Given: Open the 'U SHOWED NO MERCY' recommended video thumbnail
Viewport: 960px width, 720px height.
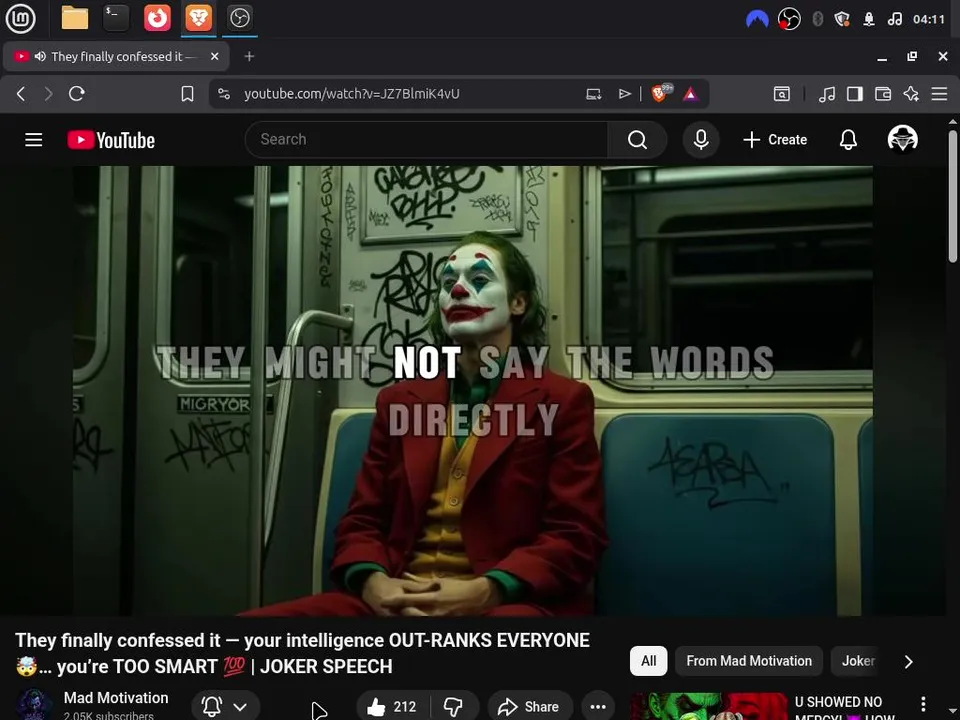Looking at the screenshot, I should click(709, 707).
